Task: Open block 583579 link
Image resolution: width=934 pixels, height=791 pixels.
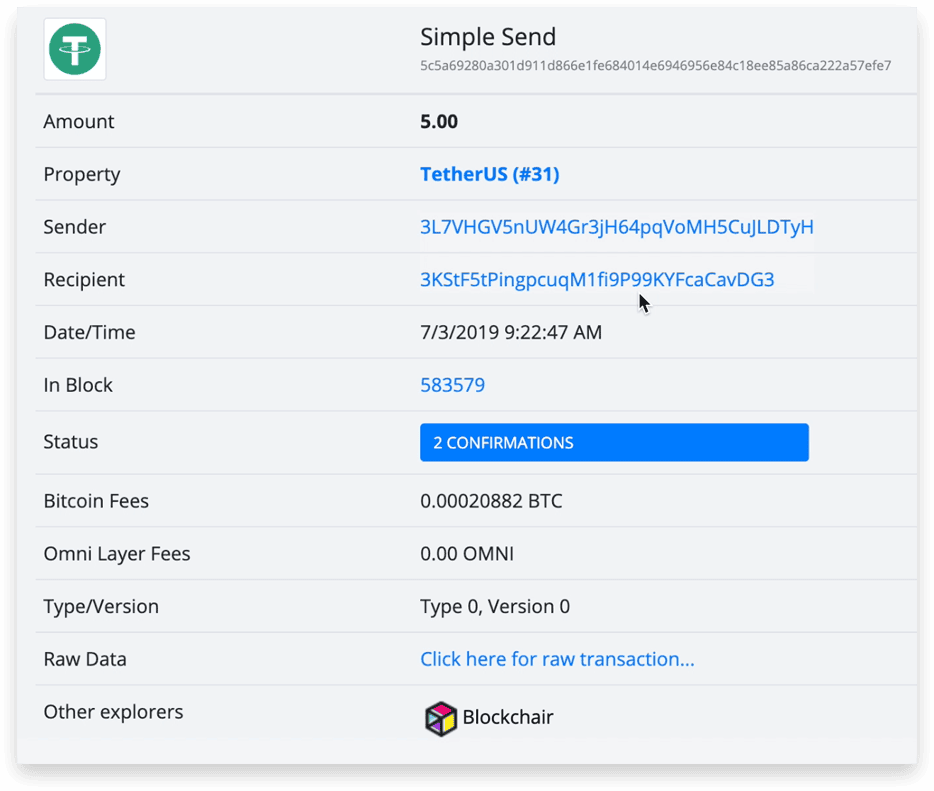Action: [x=452, y=385]
